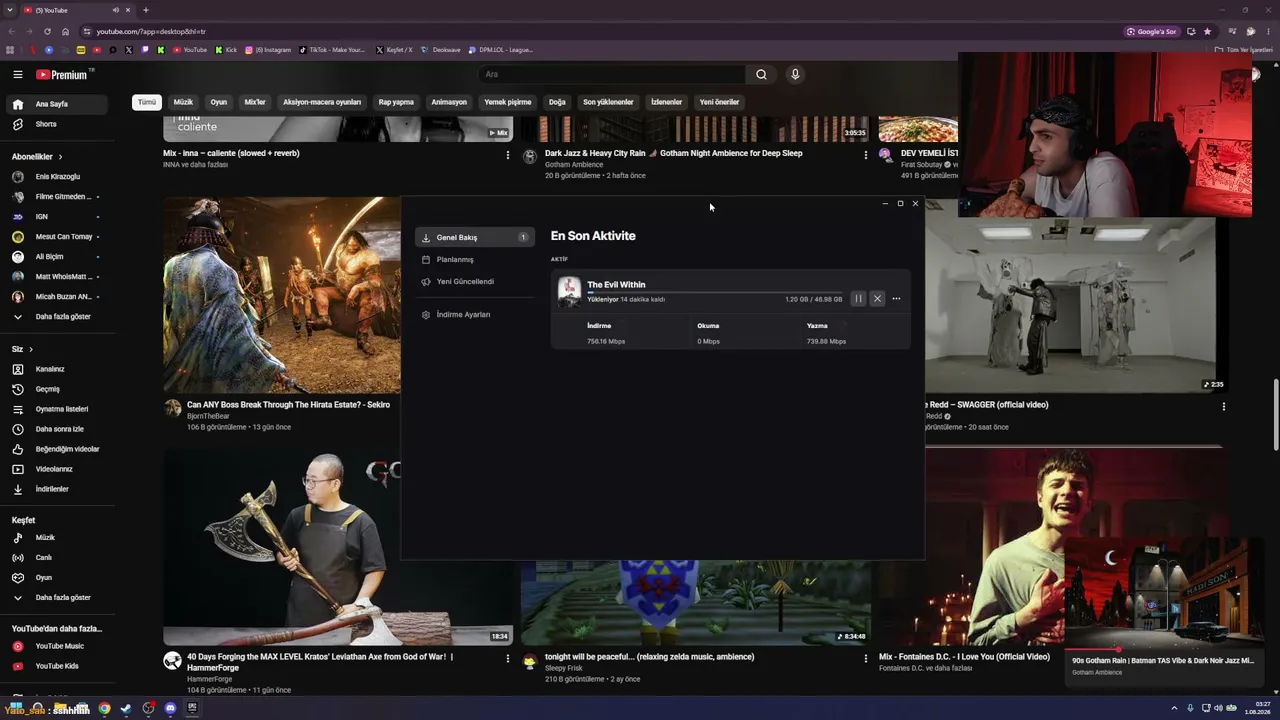1280x720 pixels.
Task: Click the YouTube search magnifier button
Action: pos(761,74)
